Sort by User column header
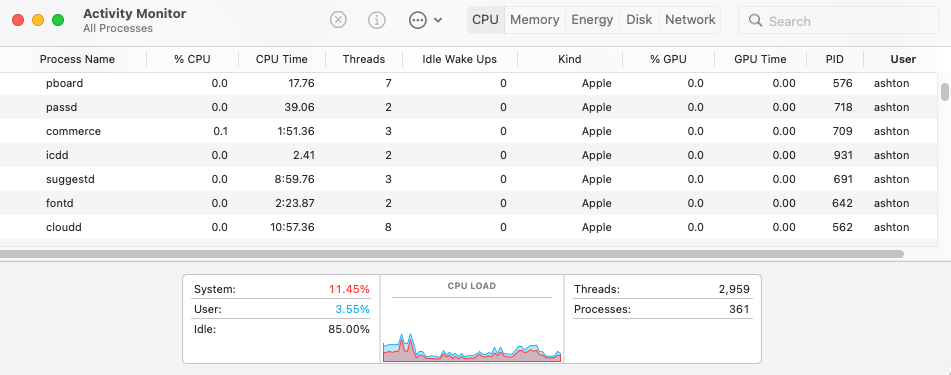The height and width of the screenshot is (375, 951). click(902, 59)
